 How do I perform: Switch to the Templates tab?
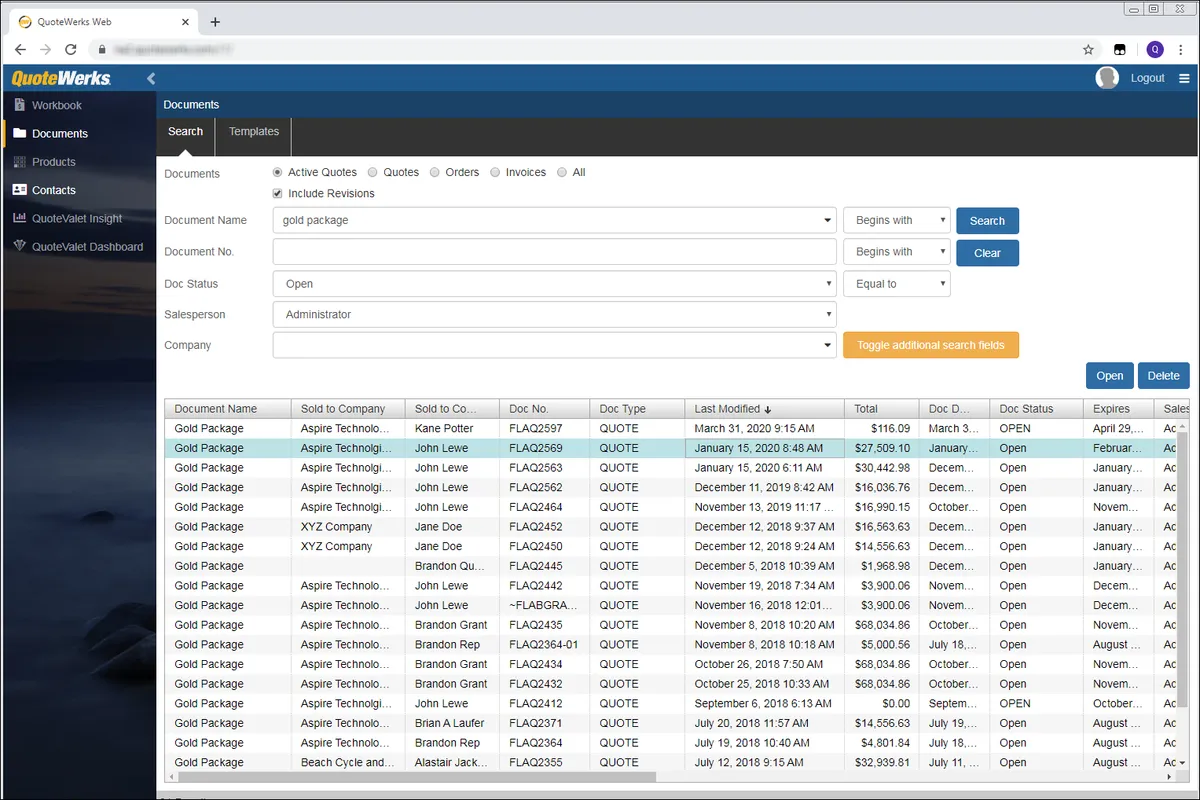click(x=253, y=132)
